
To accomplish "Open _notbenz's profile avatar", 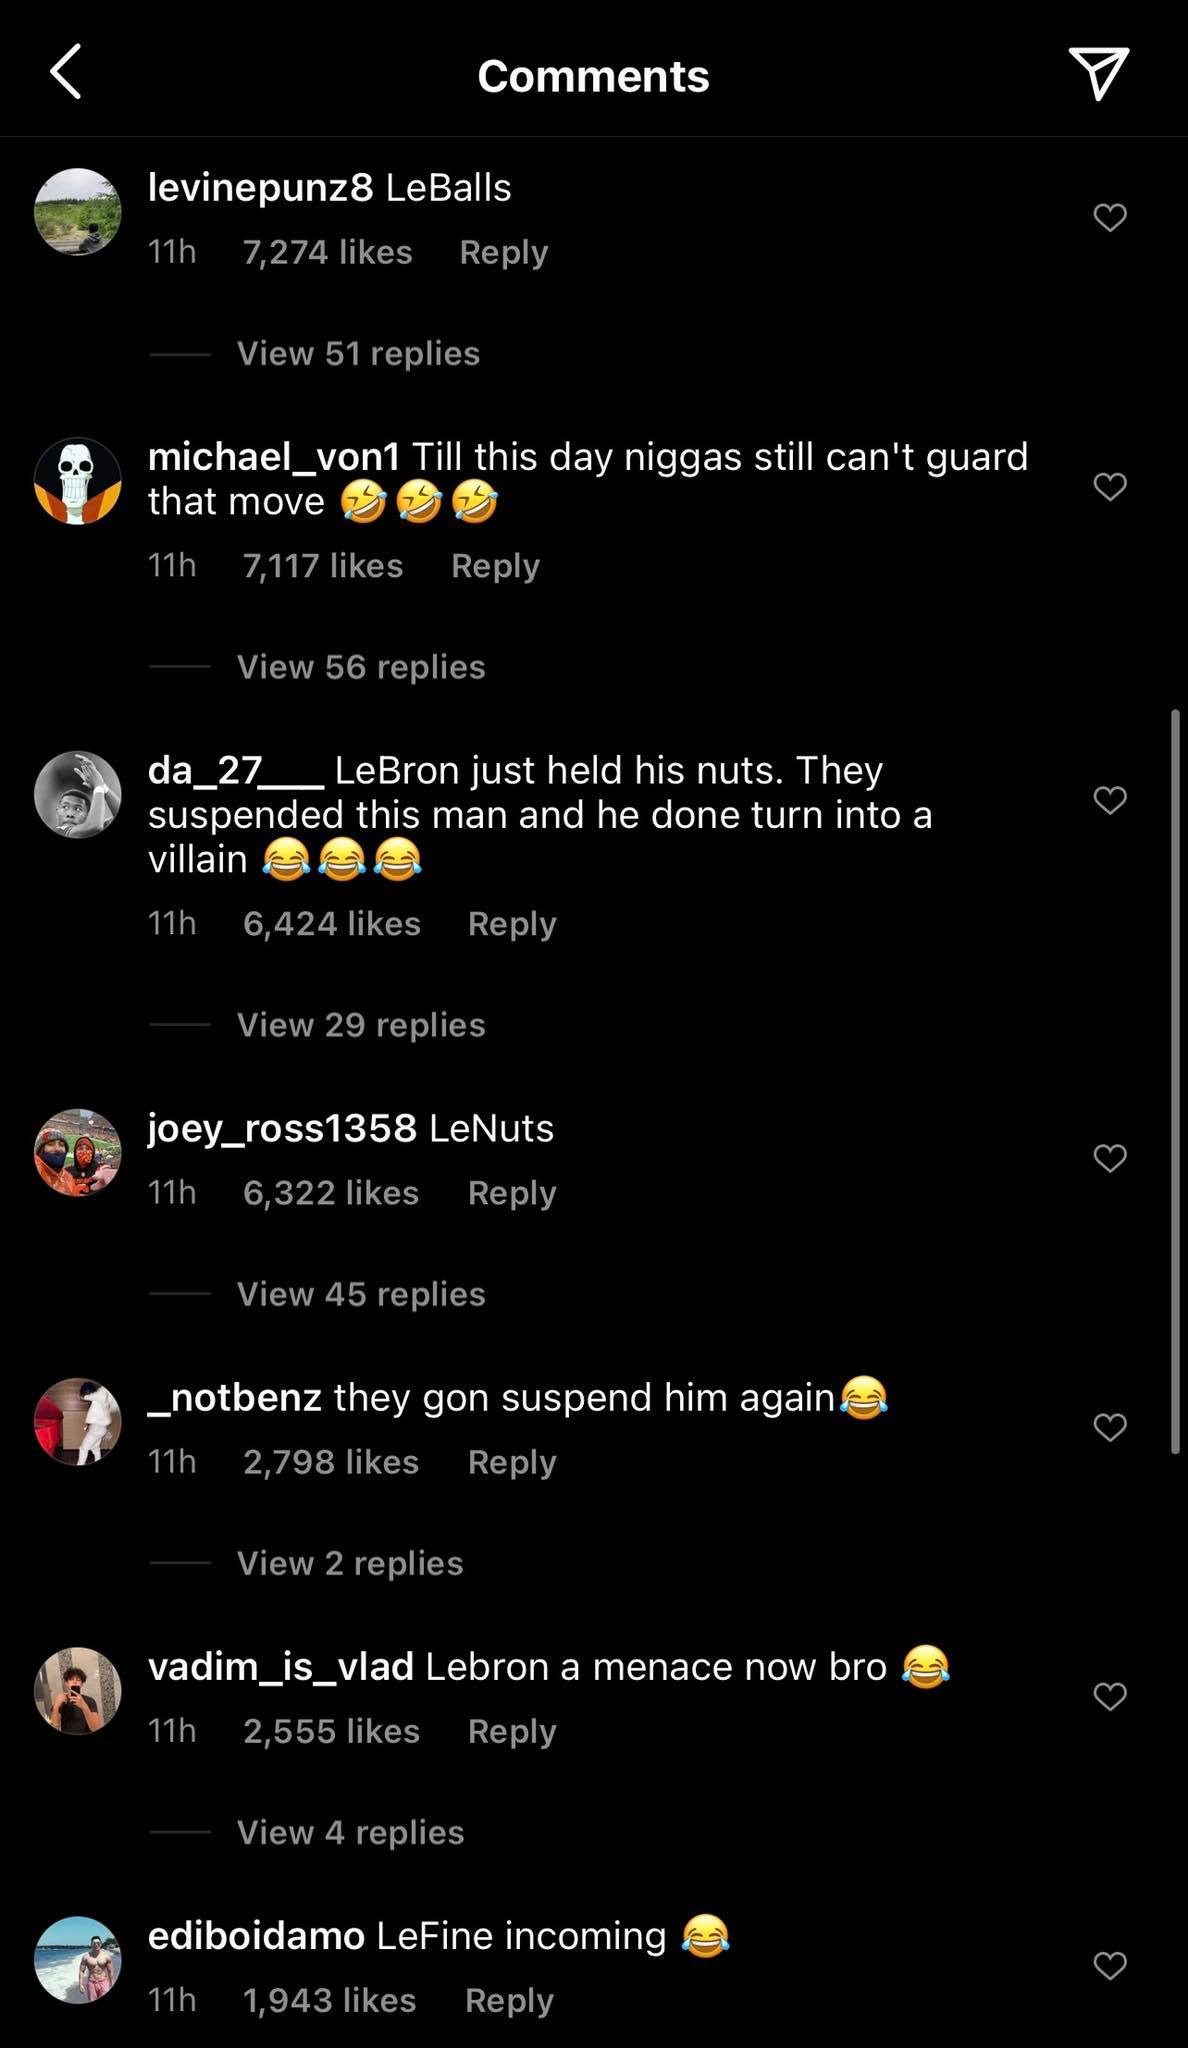I will (78, 1421).
